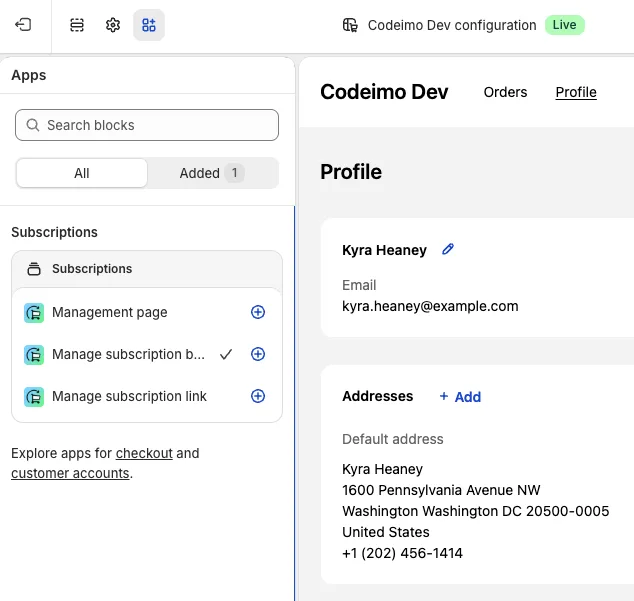The image size is (634, 601).
Task: Open the Orders navigation tab
Action: (x=505, y=92)
